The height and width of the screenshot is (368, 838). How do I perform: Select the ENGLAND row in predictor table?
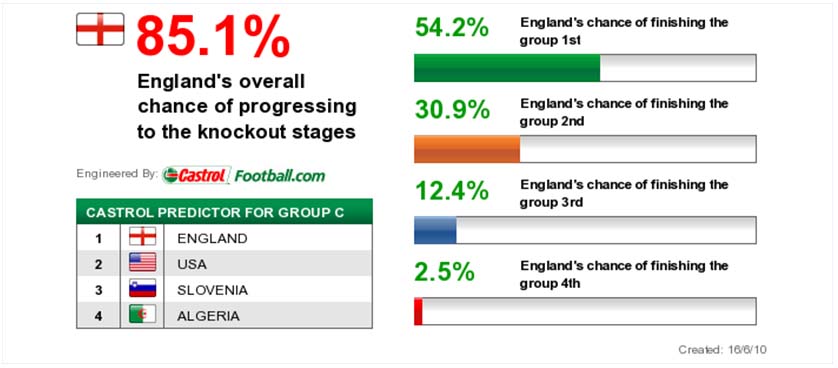[x=224, y=237]
